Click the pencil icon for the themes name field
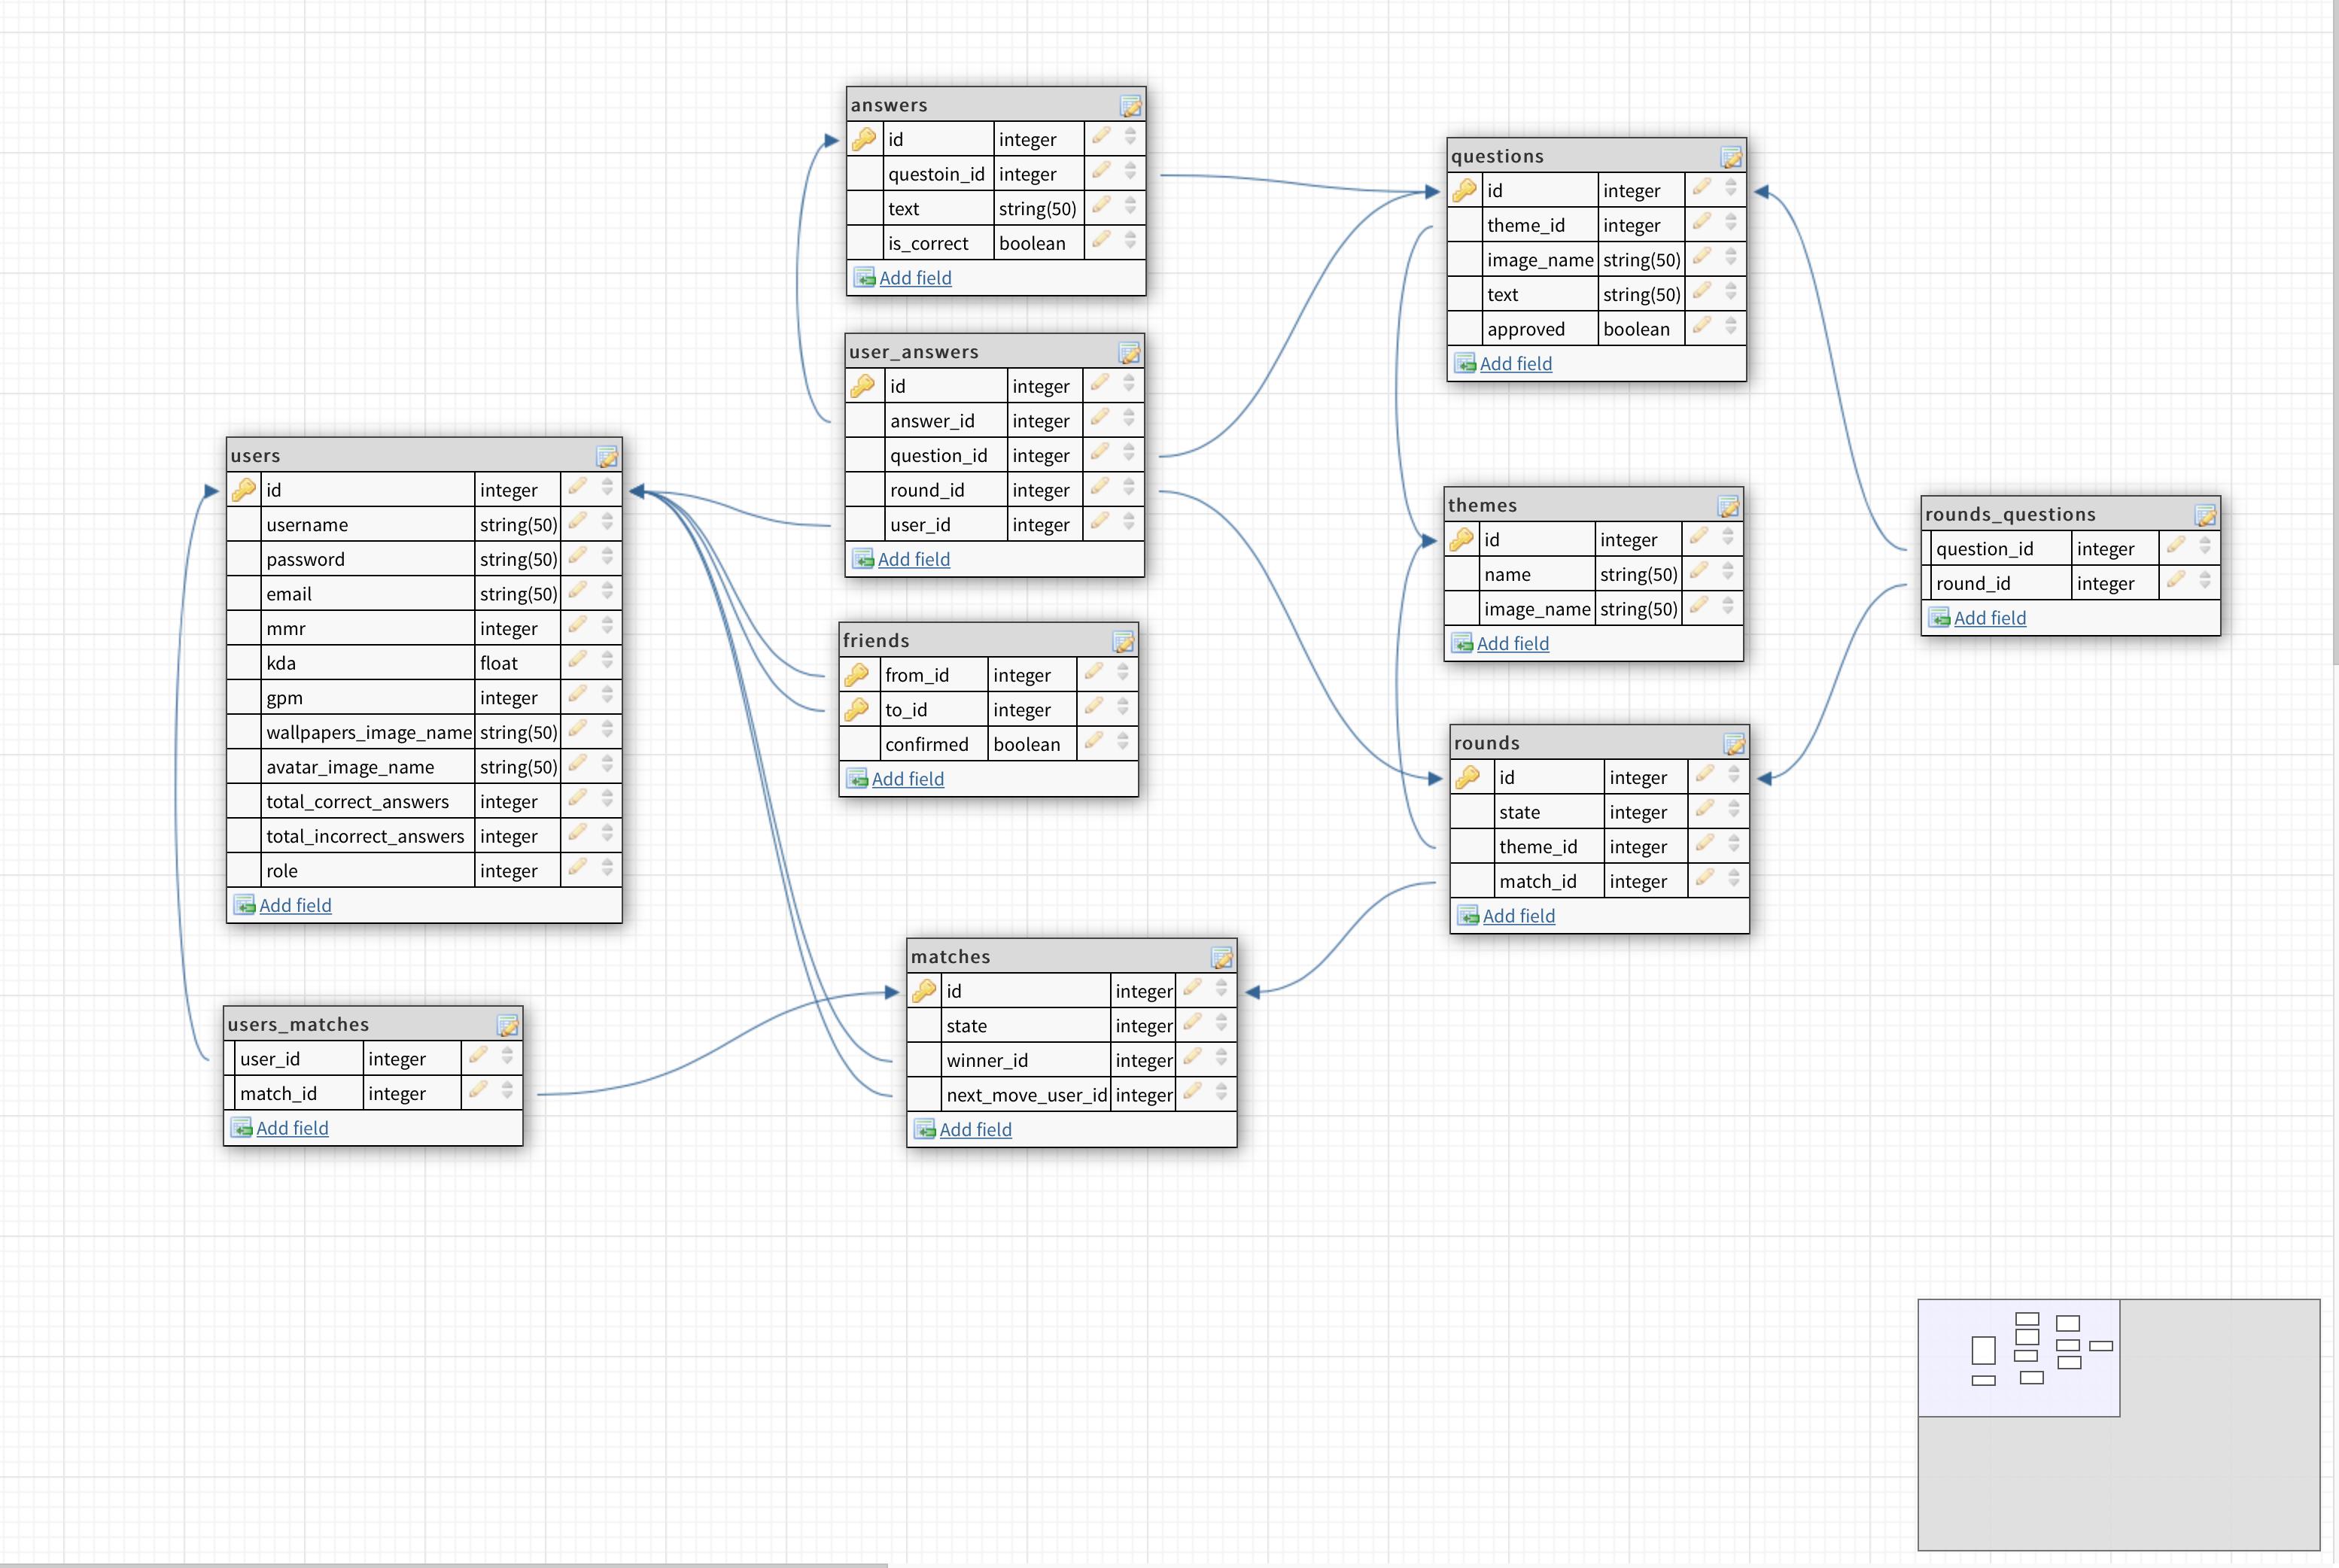2339x1568 pixels. [1699, 571]
